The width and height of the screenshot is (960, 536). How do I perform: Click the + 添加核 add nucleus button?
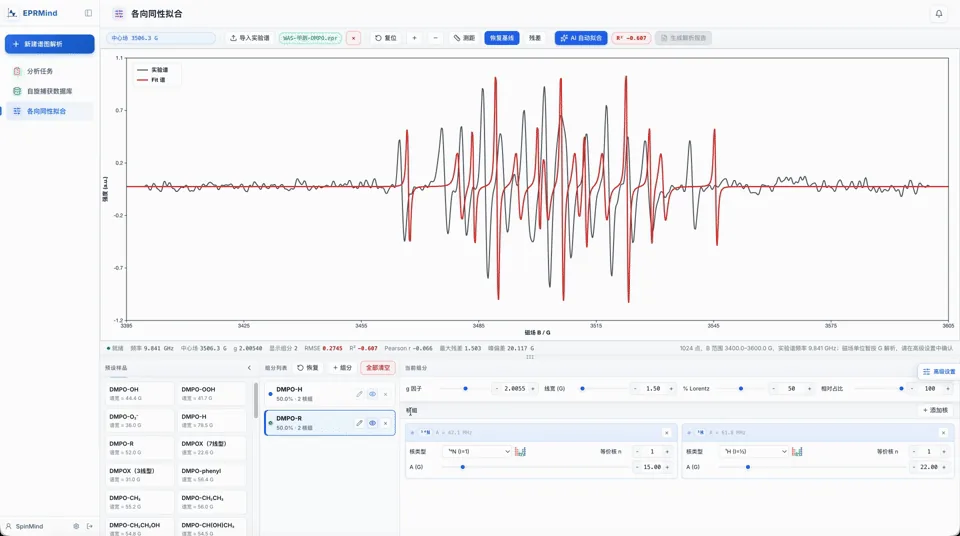point(935,410)
